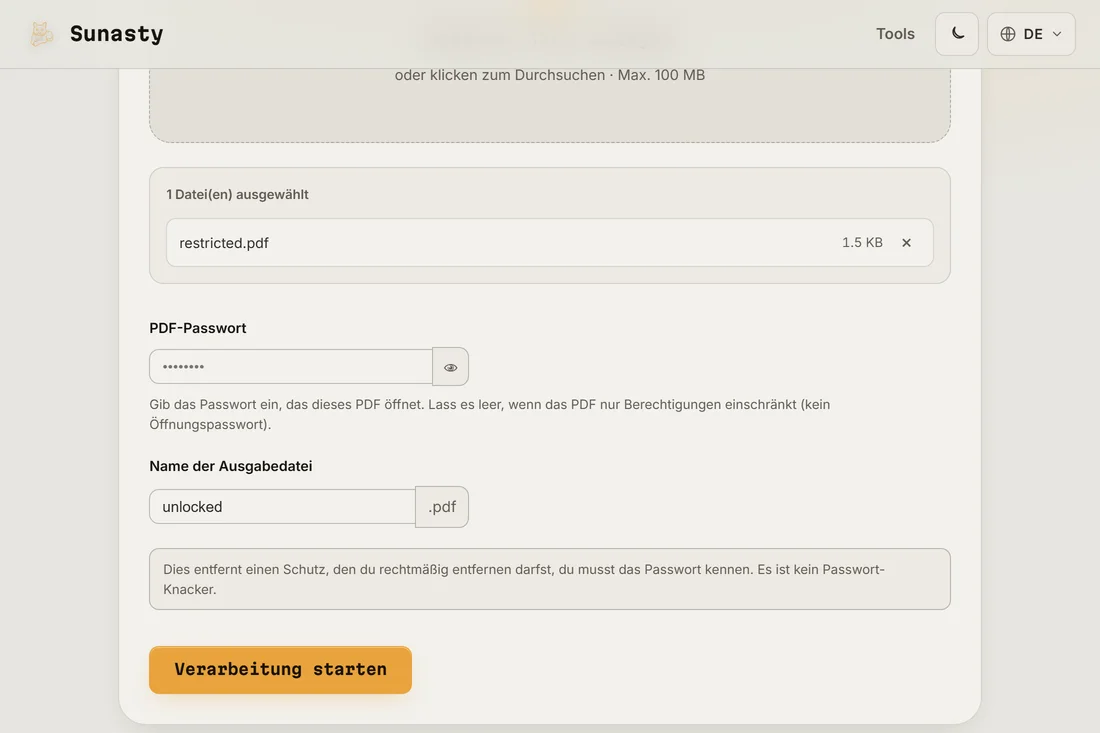Viewport: 1100px width, 733px height.
Task: Click the 1 Datei(en) ausgewählt label
Action: click(x=237, y=194)
